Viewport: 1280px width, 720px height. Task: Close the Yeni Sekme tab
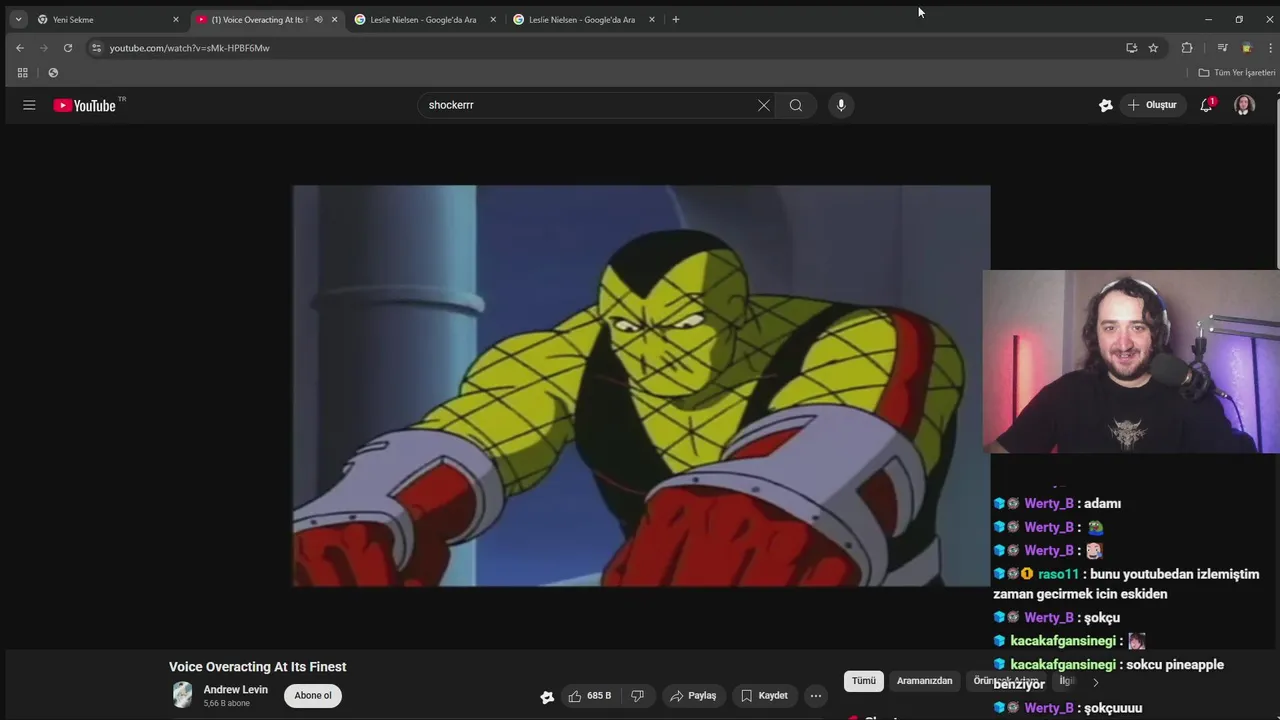click(176, 19)
